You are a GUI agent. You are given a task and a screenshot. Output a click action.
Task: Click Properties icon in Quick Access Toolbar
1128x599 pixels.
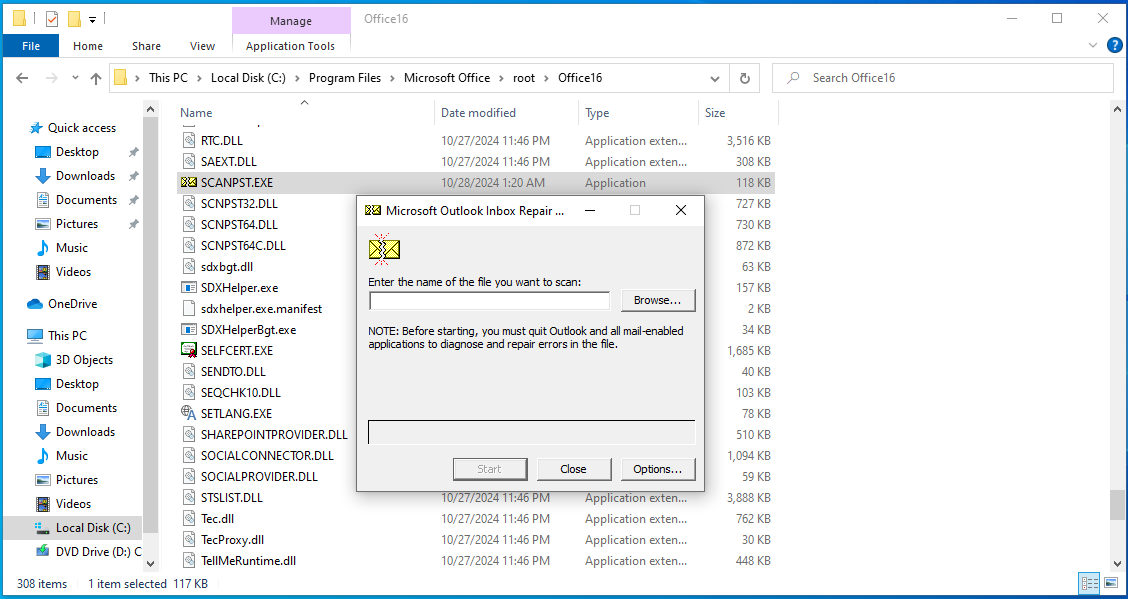coord(52,19)
